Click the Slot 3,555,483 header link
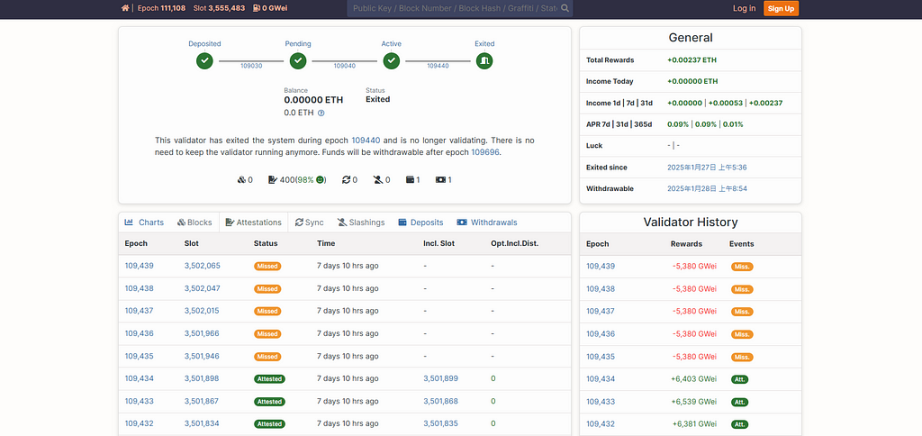This screenshot has height=436, width=922. coord(219,8)
